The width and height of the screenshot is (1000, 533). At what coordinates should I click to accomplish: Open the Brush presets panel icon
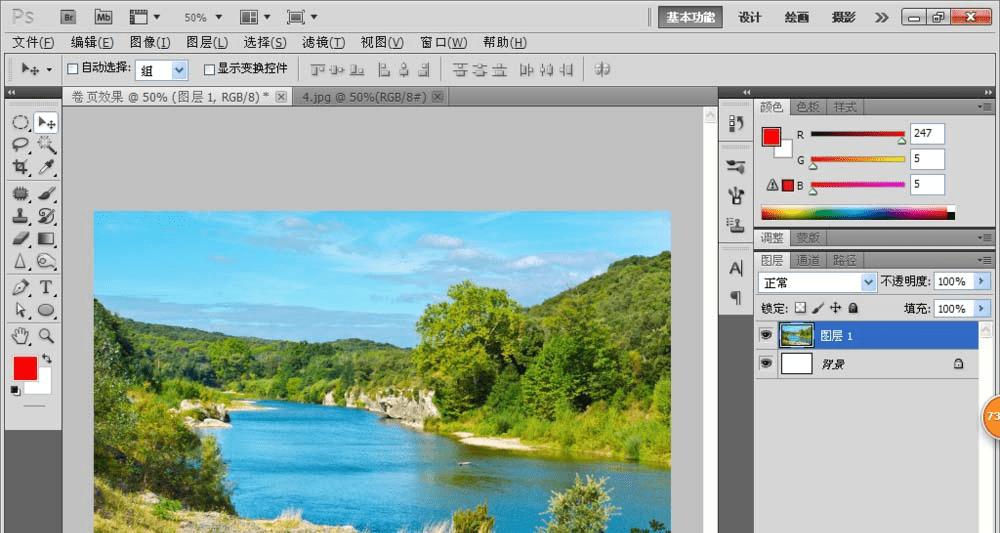tap(736, 167)
